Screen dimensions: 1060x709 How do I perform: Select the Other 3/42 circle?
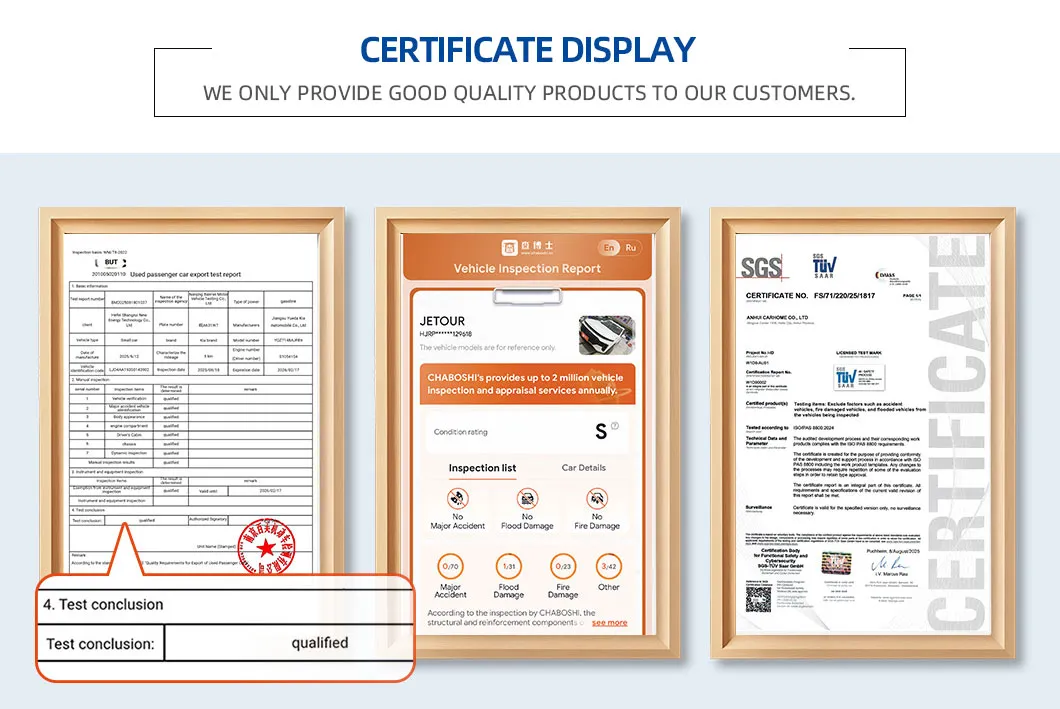click(x=608, y=566)
